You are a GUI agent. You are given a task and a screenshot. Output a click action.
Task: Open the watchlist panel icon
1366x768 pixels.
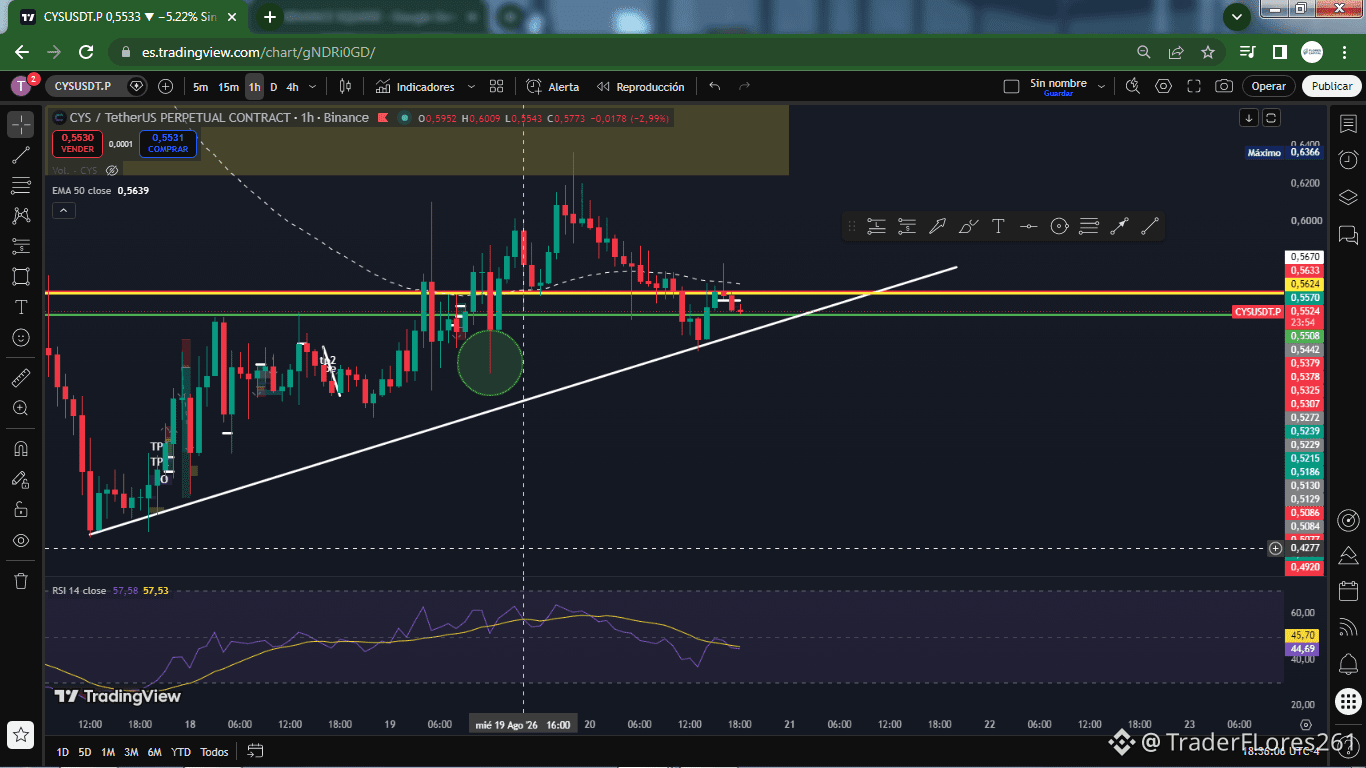(x=1348, y=124)
